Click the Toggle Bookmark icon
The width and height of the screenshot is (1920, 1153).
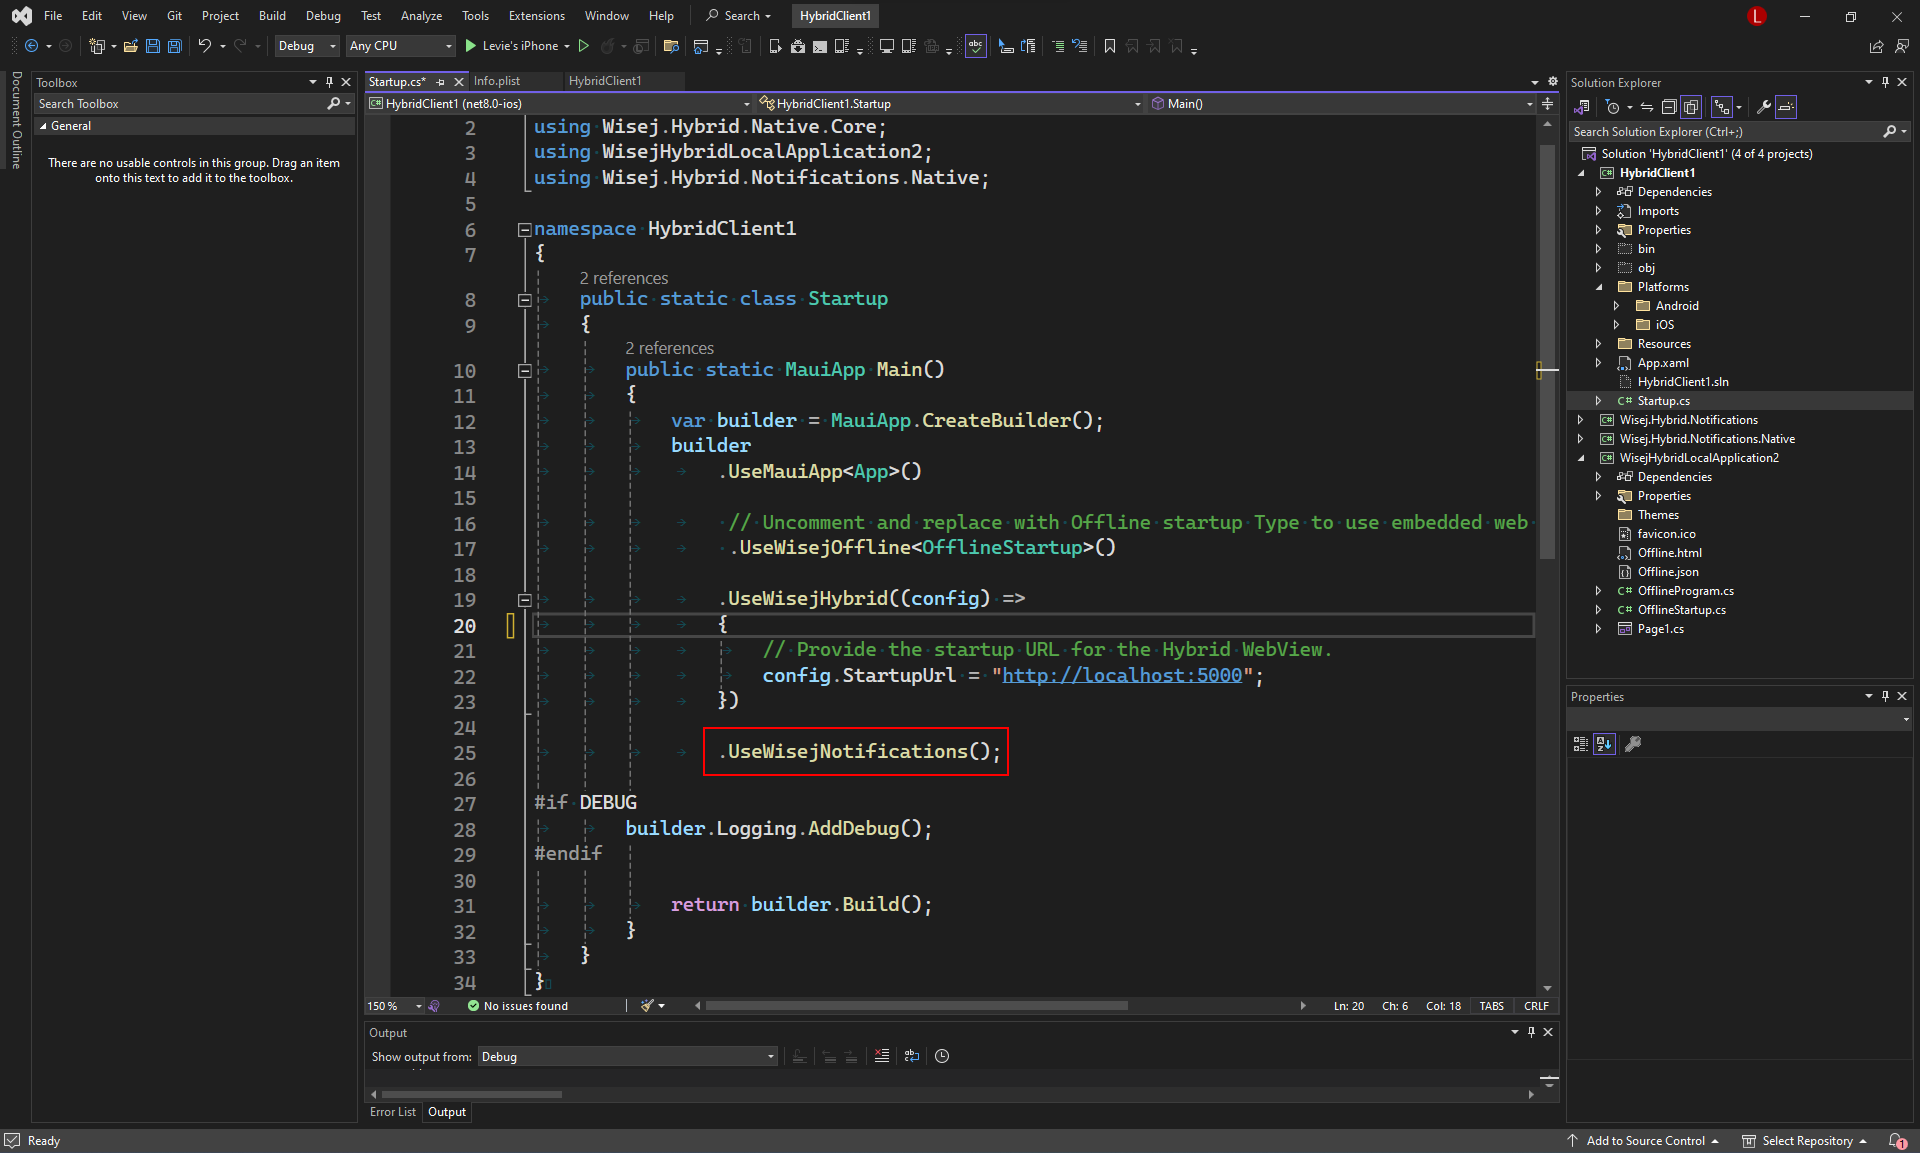1109,46
